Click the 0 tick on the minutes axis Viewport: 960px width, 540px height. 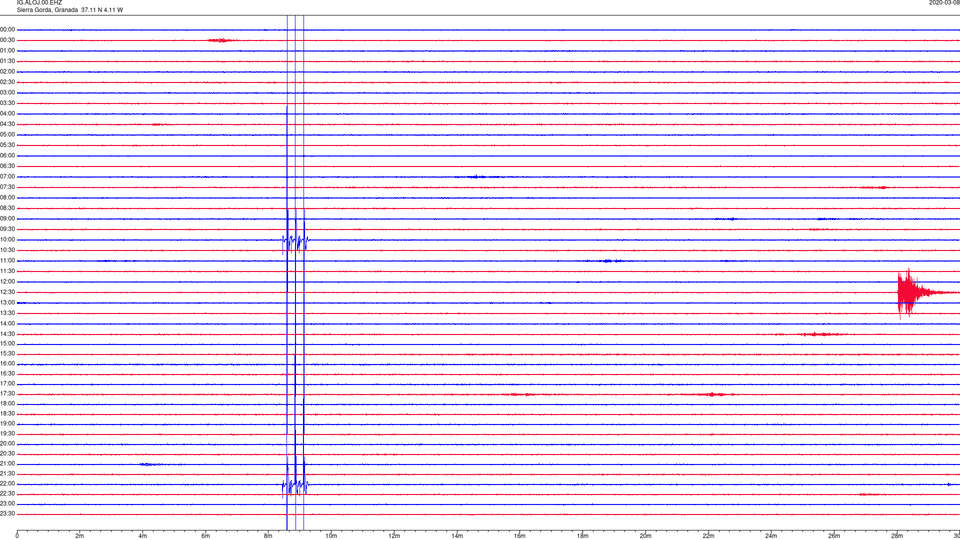(x=17, y=536)
